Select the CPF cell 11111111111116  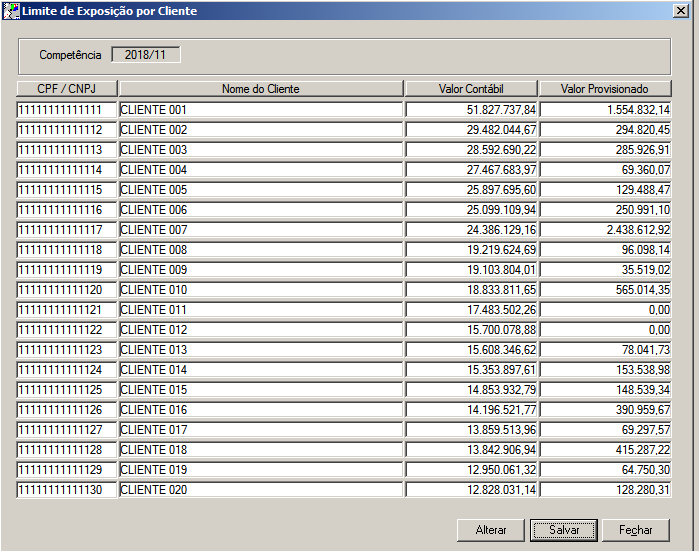67,210
